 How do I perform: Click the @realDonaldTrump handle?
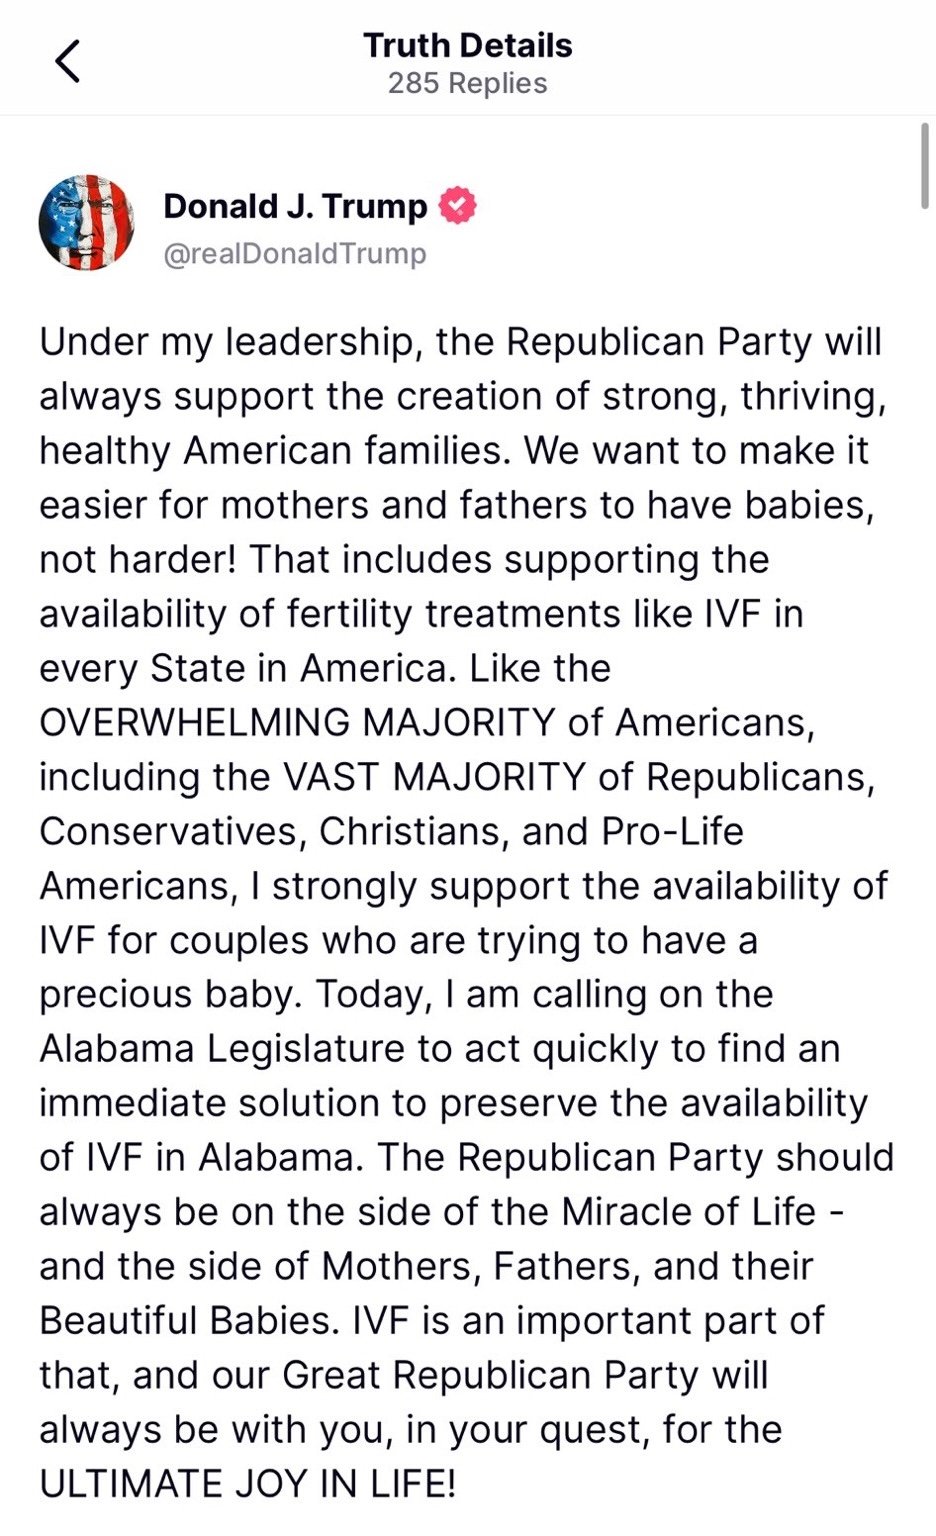tap(295, 253)
